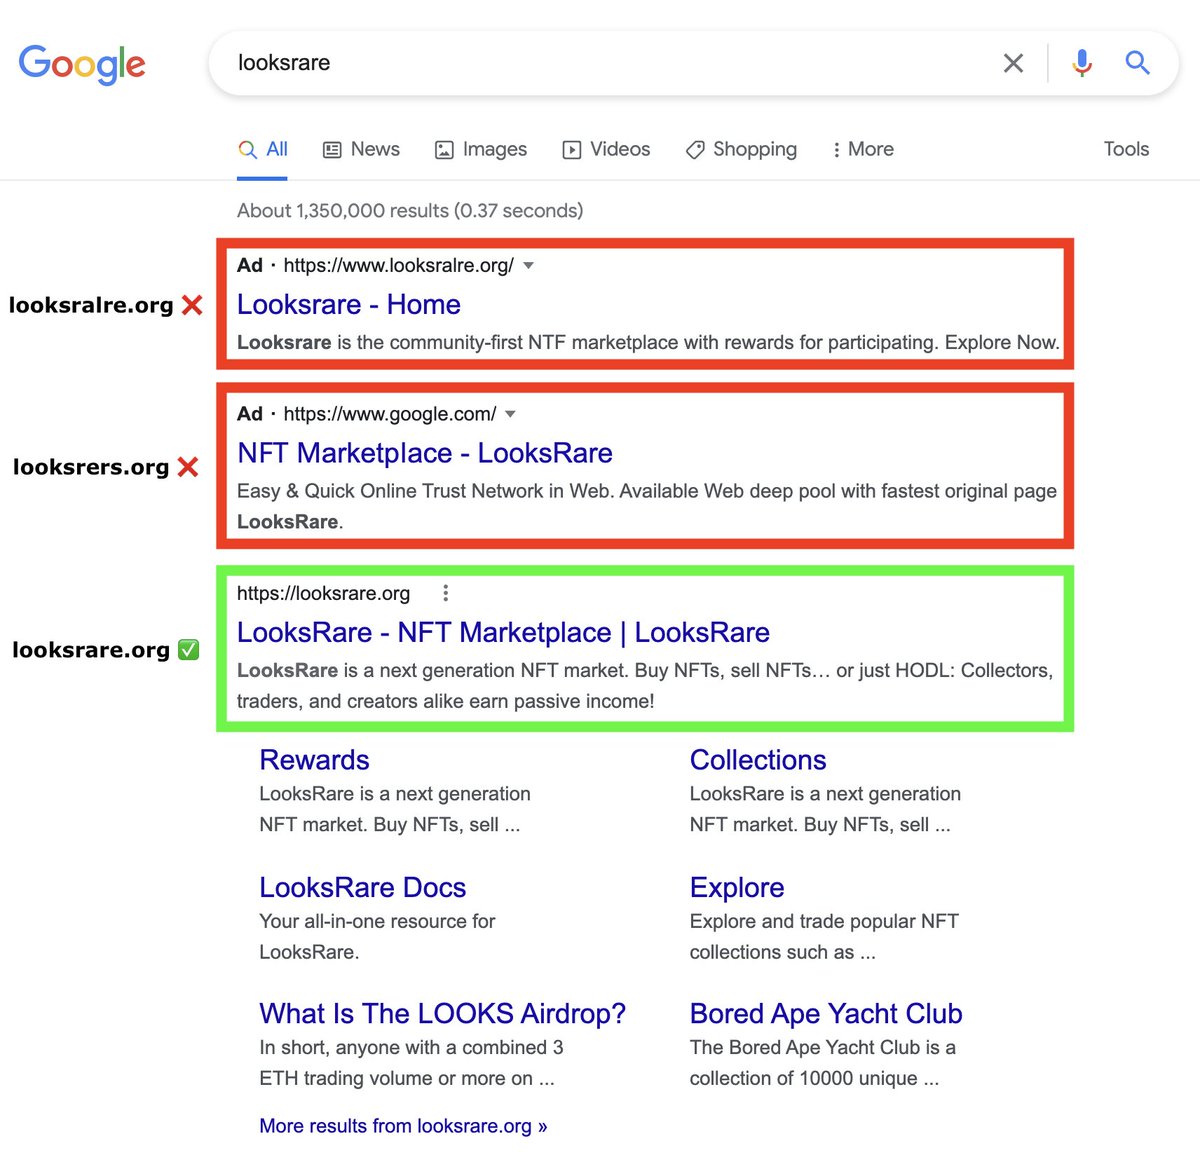Click the https://looksrare.org URL text
Image resolution: width=1200 pixels, height=1162 pixels.
[323, 593]
